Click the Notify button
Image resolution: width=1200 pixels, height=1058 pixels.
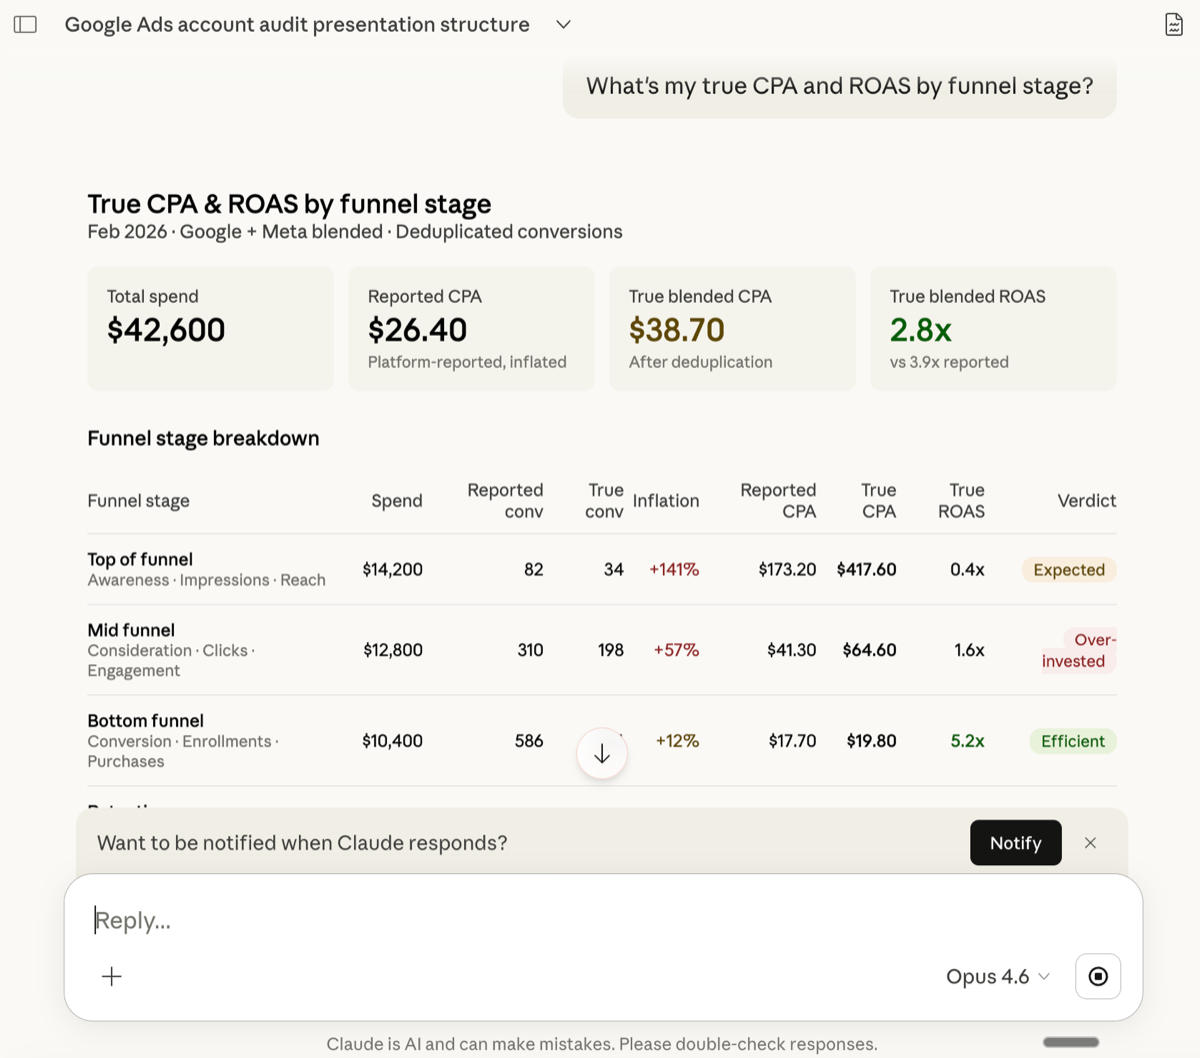1015,843
